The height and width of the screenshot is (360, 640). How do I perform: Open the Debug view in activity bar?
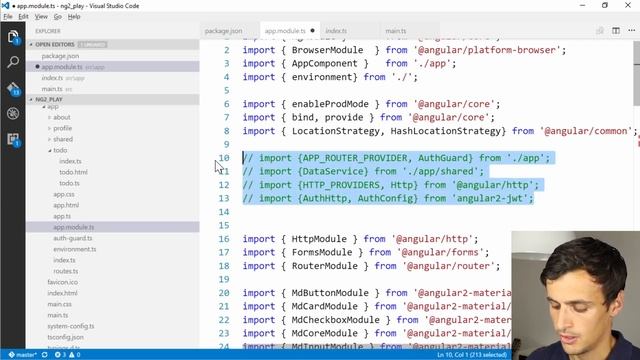13,113
